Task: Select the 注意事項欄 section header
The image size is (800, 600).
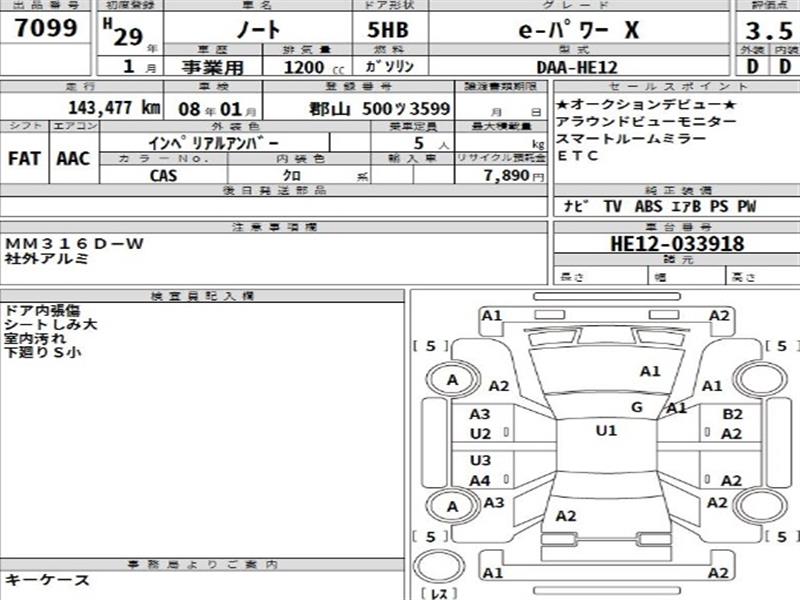Action: click(274, 227)
